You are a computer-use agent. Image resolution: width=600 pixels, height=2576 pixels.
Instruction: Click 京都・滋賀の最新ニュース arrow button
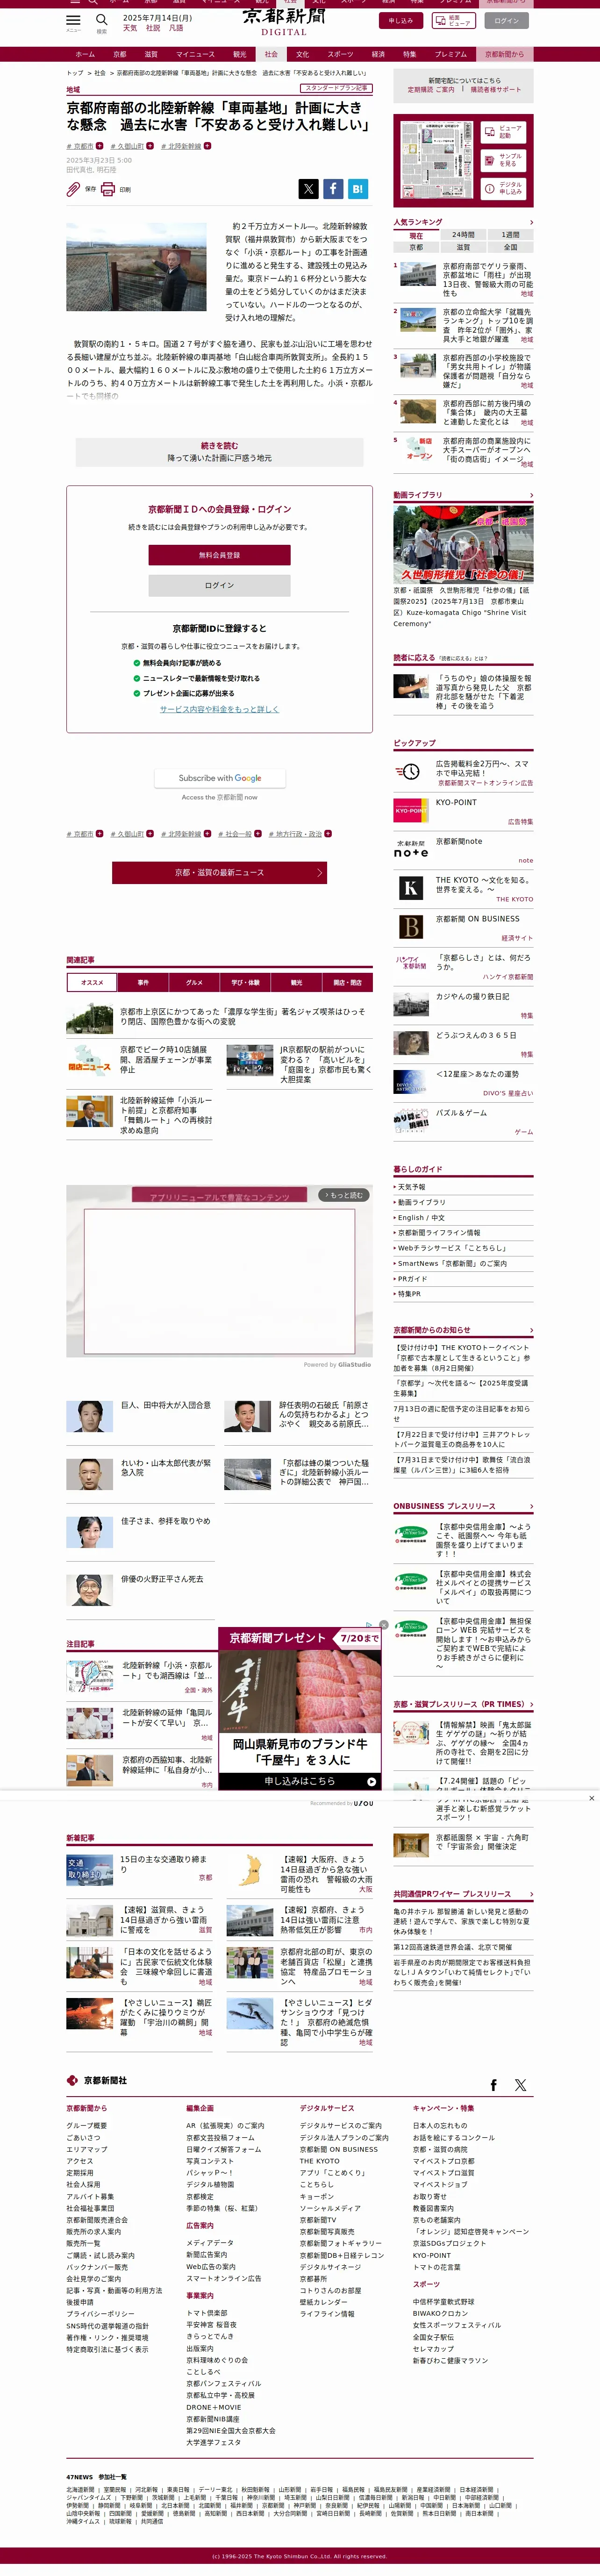coord(219,872)
